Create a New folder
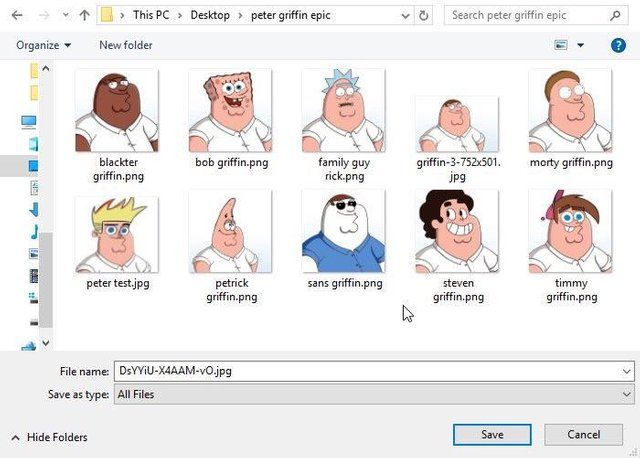This screenshot has height=458, width=640. tap(126, 45)
